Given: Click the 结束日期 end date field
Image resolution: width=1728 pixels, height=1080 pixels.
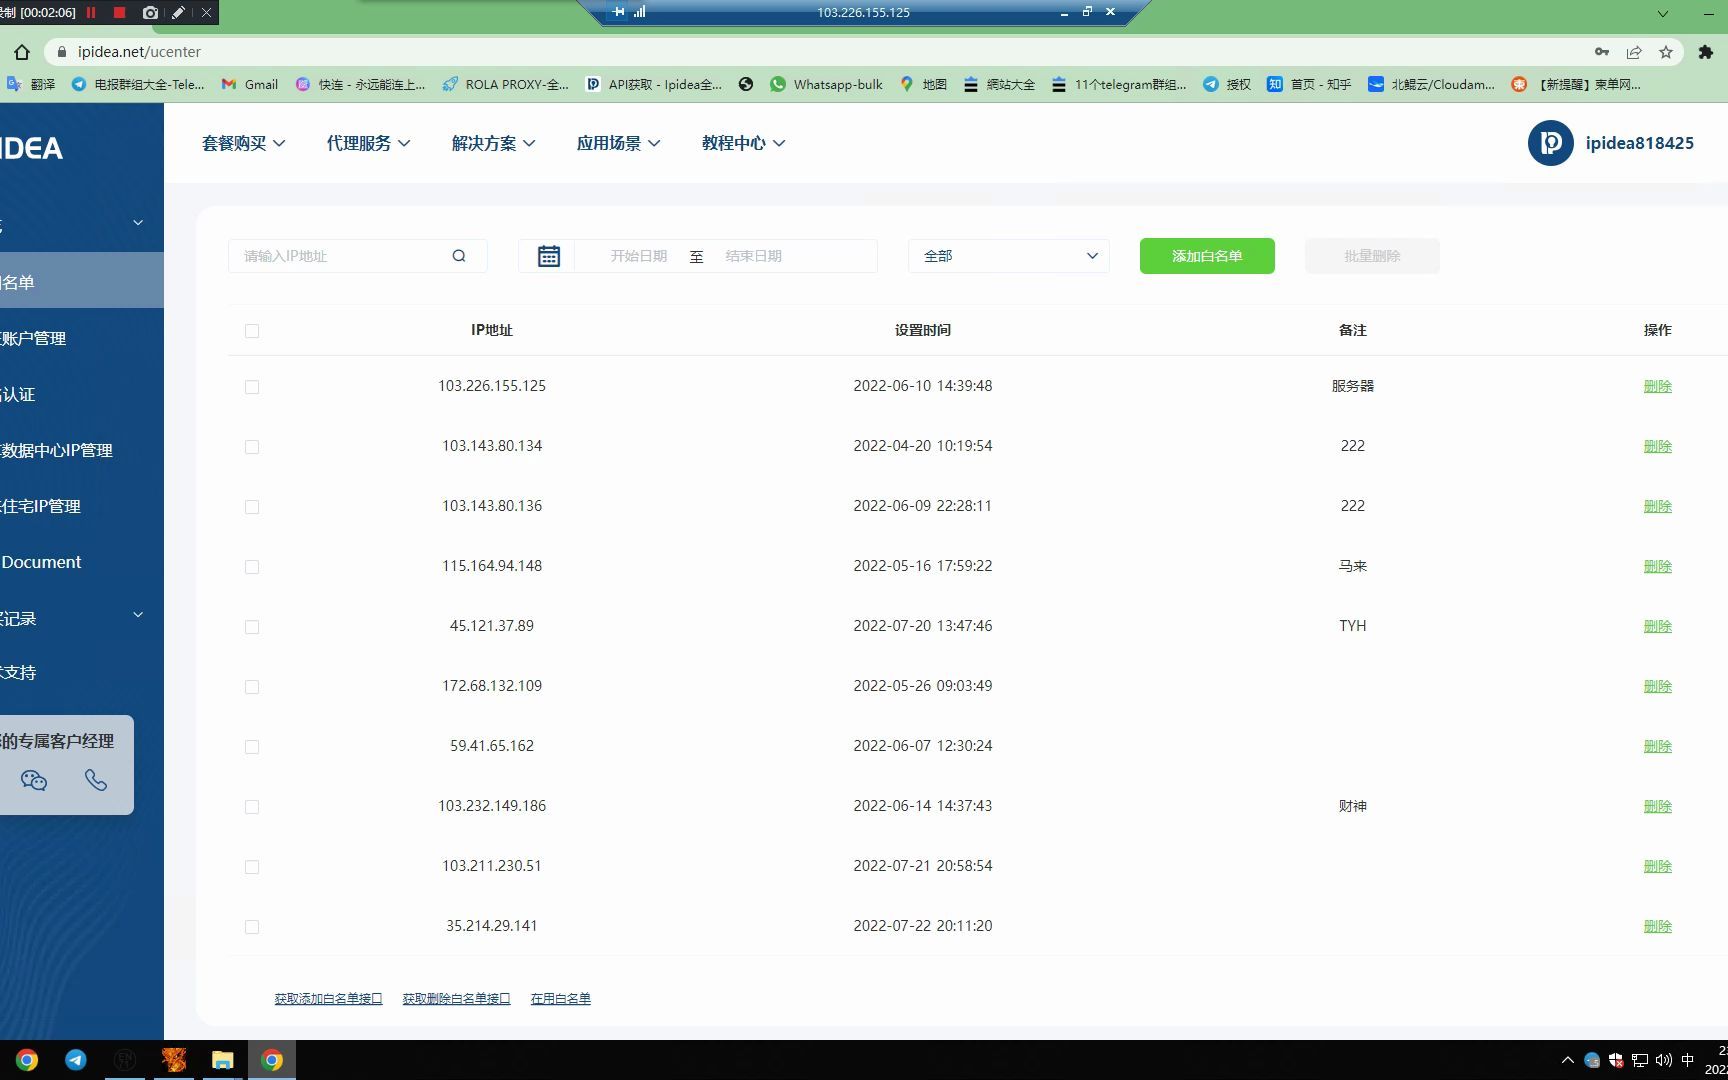Looking at the screenshot, I should tap(754, 256).
